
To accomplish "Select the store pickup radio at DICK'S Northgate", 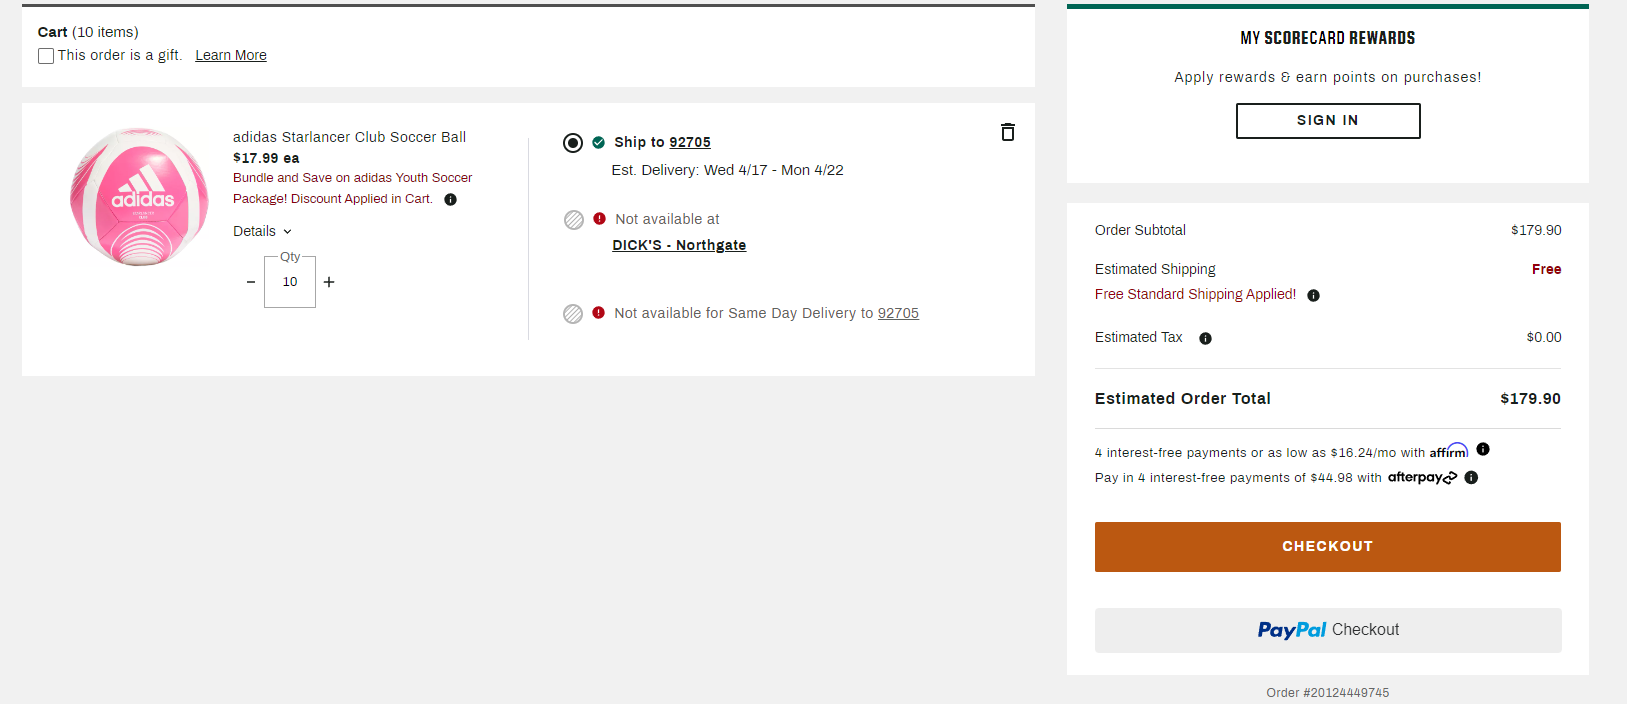I will (x=574, y=220).
